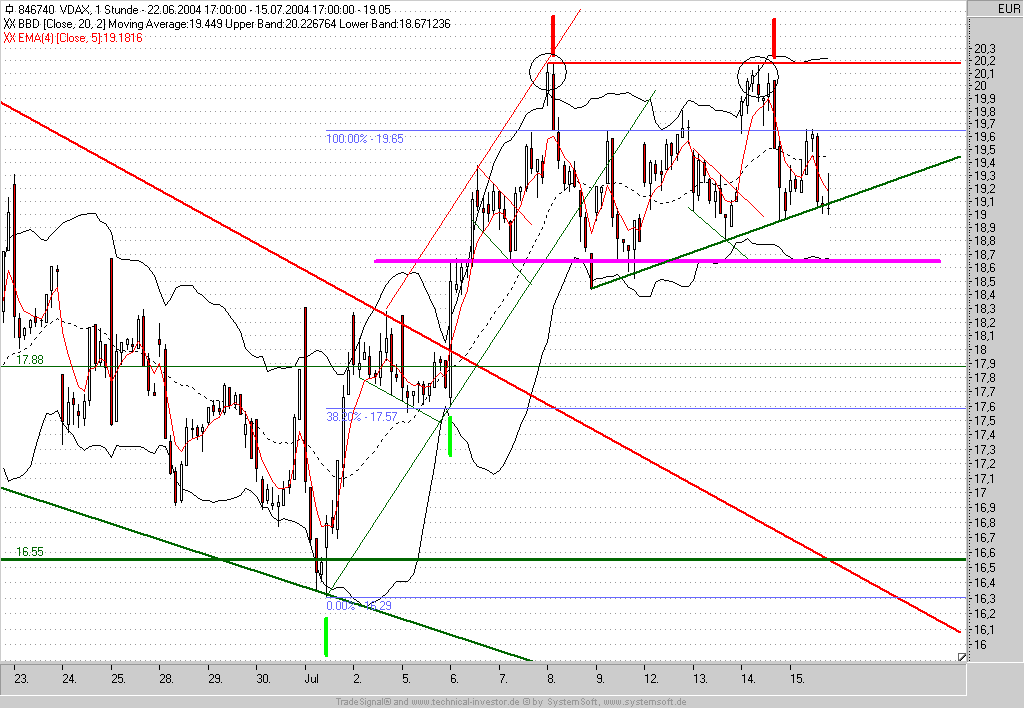Select the 17.88 horizontal line label
1024x708 pixels.
[29, 360]
